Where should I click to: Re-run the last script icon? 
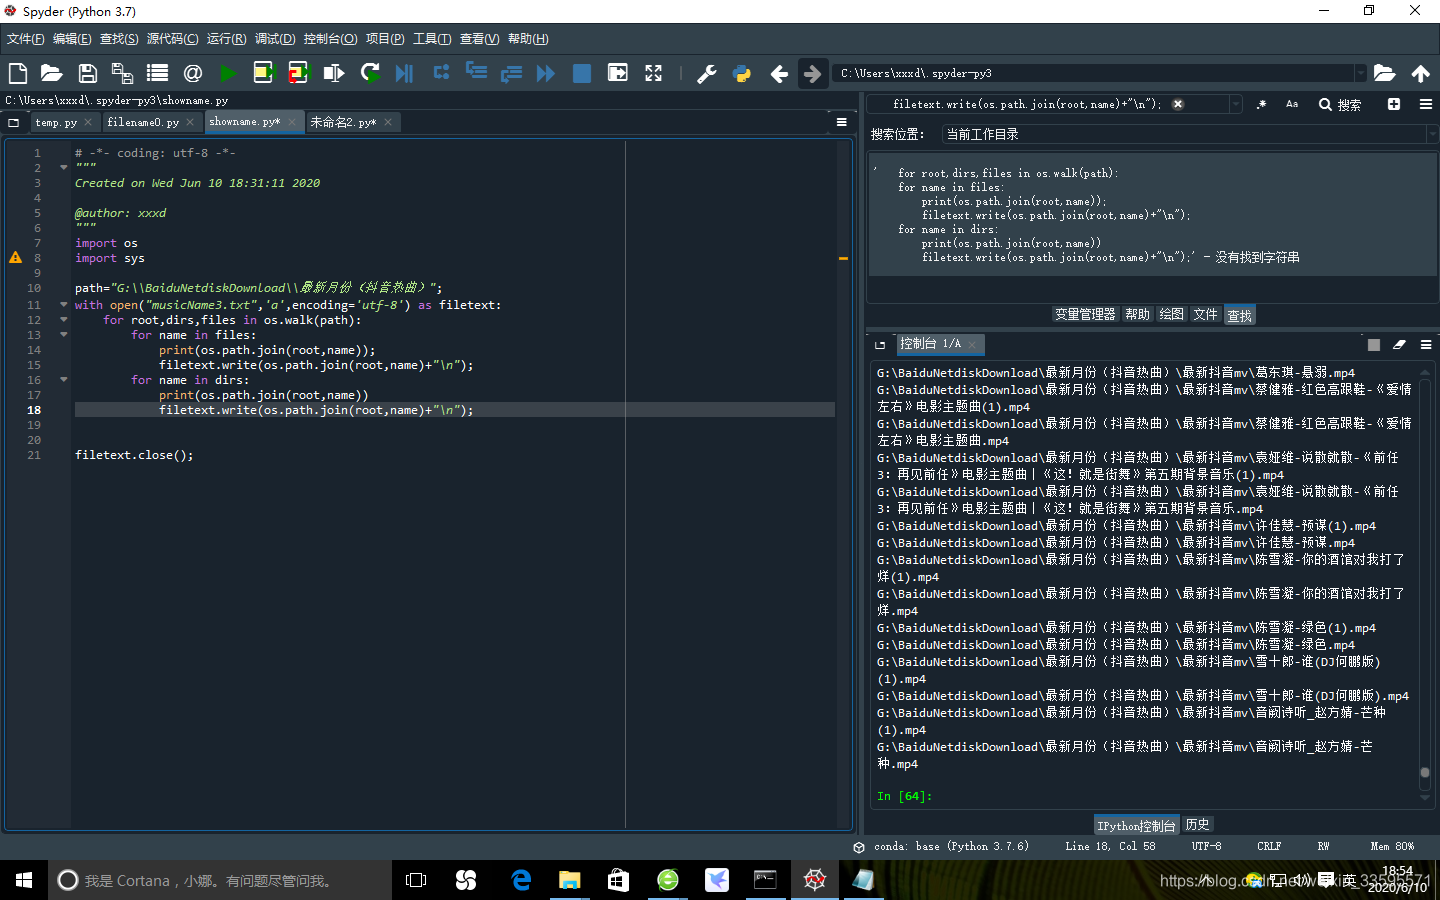pyautogui.click(x=370, y=73)
